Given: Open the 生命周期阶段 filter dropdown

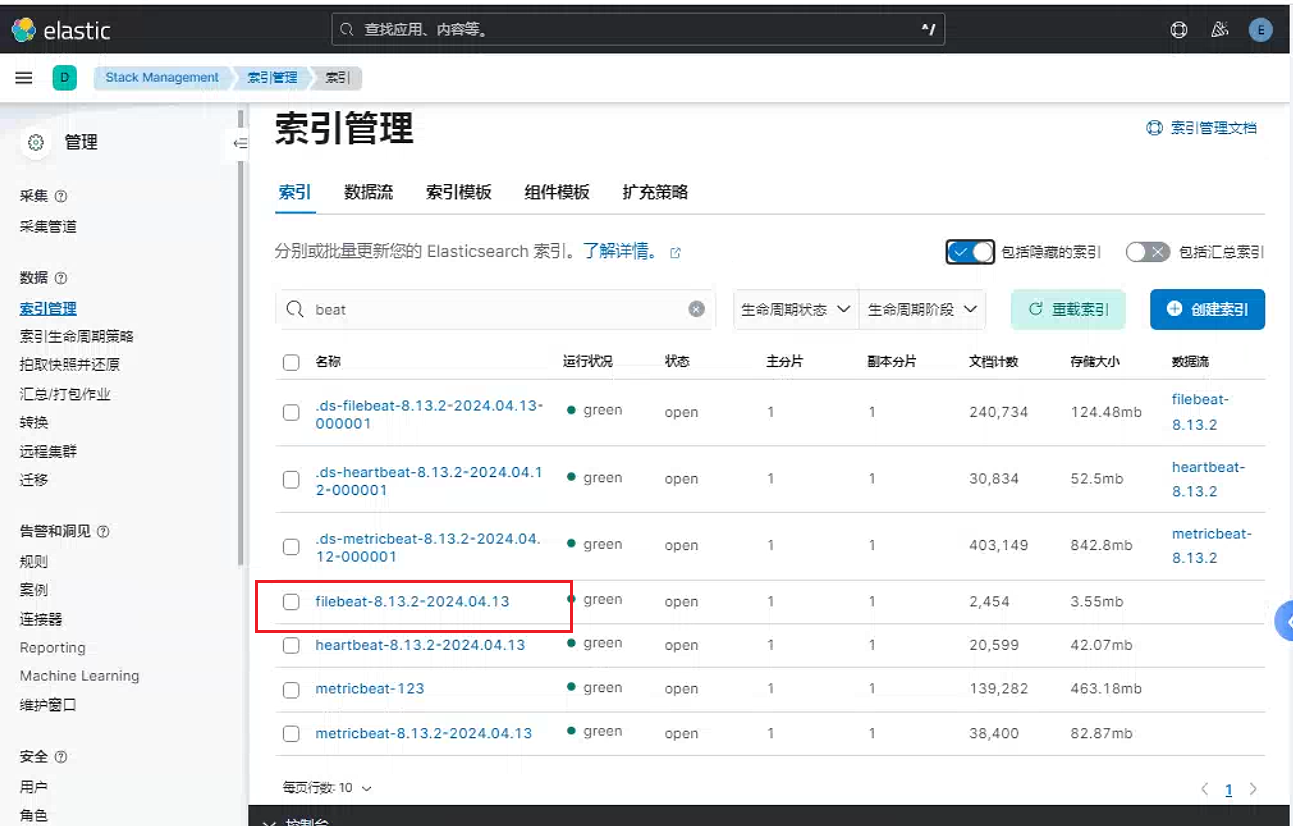Looking at the screenshot, I should [x=922, y=310].
